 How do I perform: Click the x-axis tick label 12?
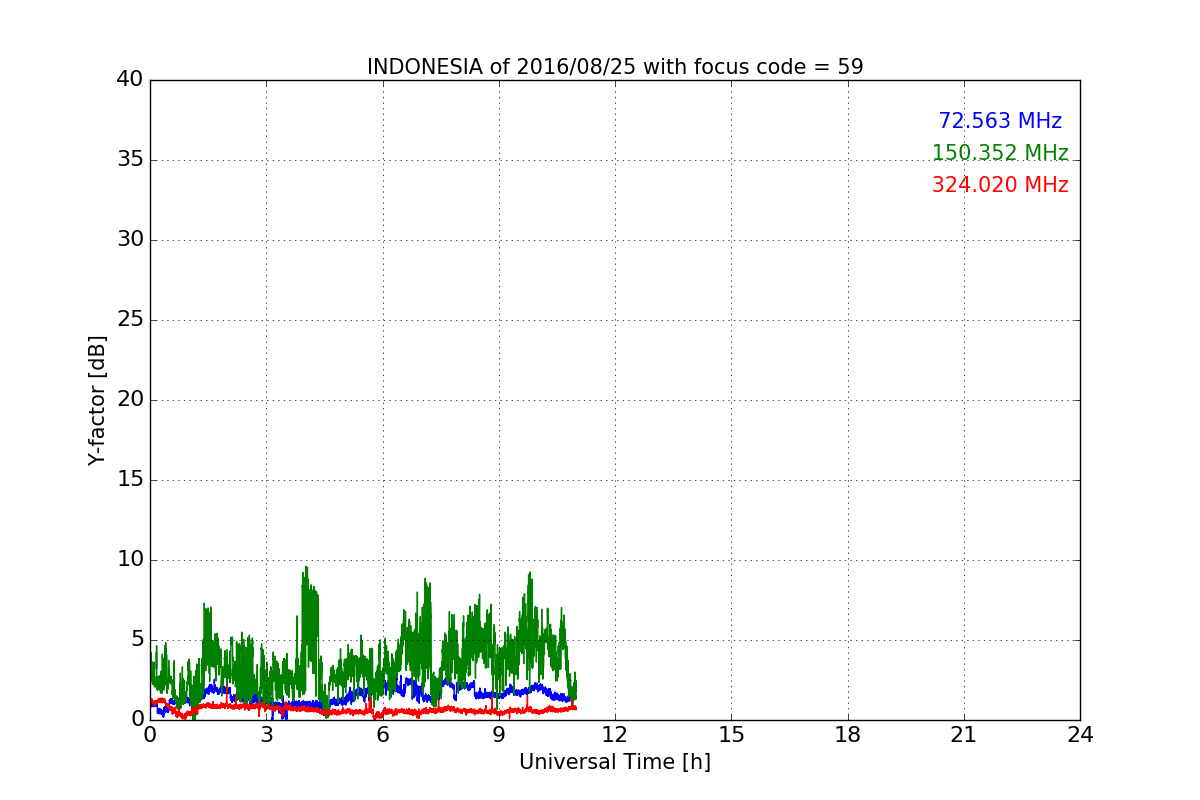pos(615,735)
